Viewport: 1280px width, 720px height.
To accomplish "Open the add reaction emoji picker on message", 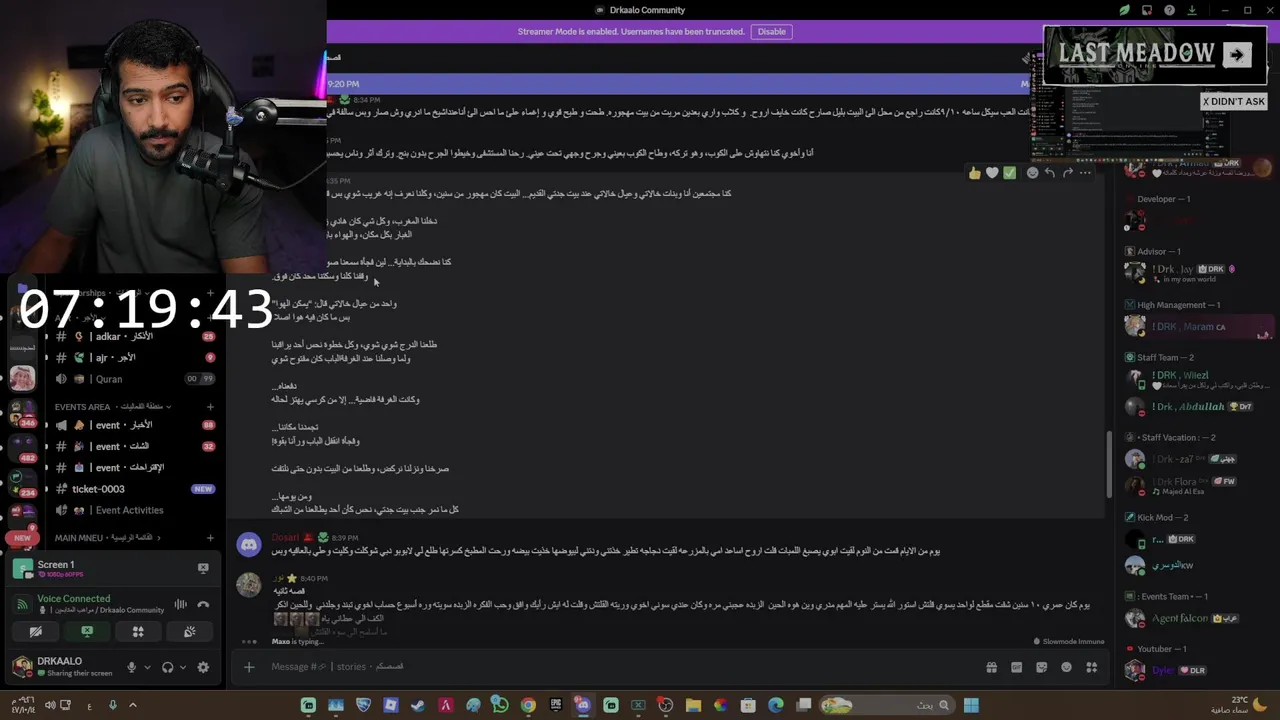I will [x=1033, y=173].
